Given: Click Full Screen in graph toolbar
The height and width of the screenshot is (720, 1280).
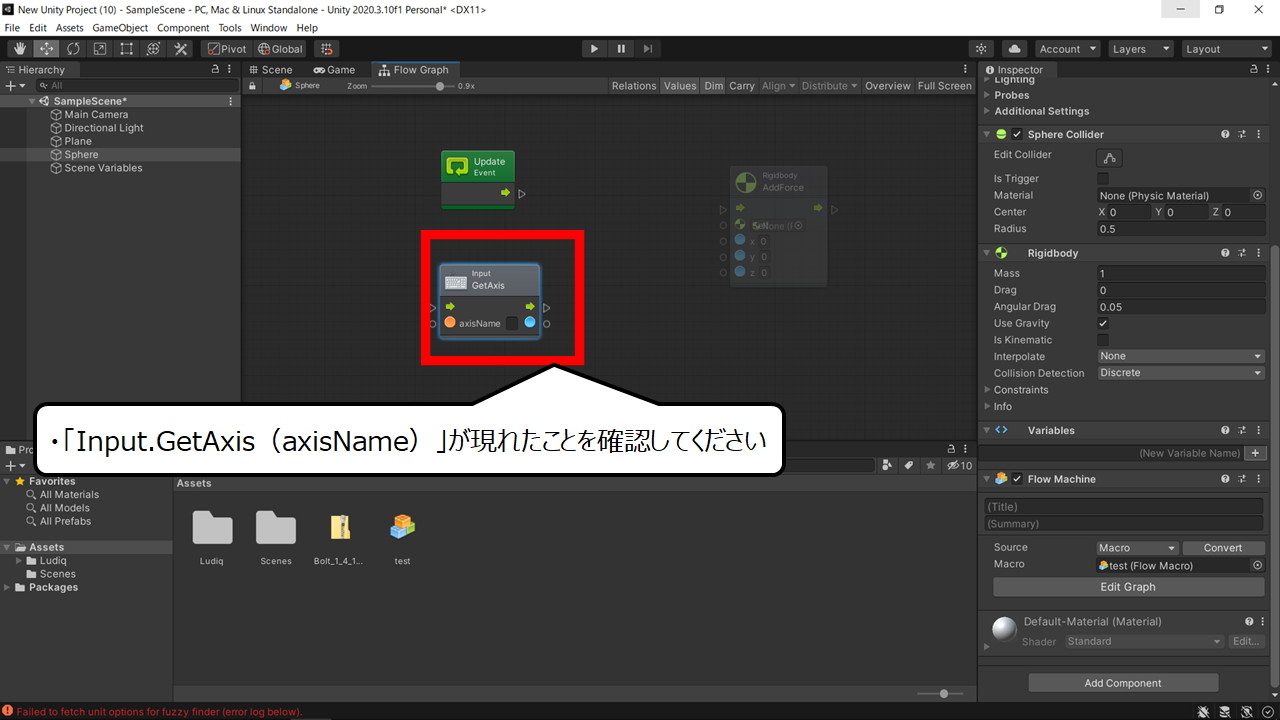Looking at the screenshot, I should click(945, 86).
